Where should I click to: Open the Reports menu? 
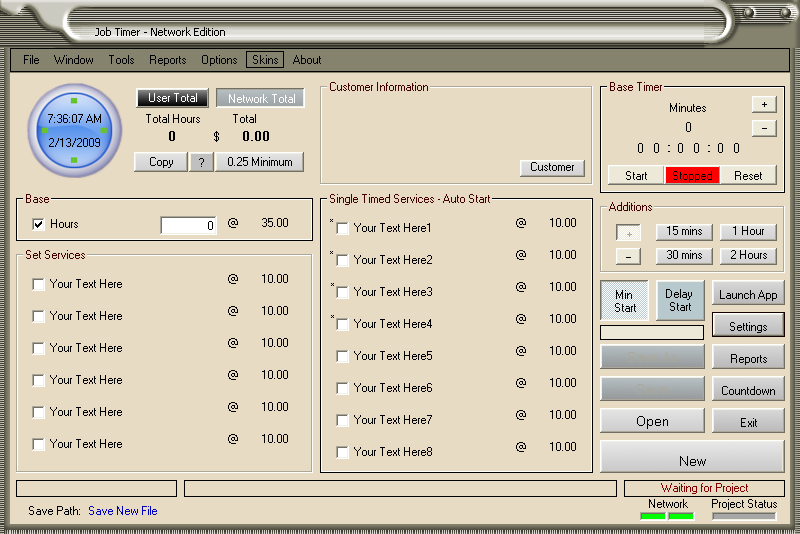pyautogui.click(x=167, y=60)
